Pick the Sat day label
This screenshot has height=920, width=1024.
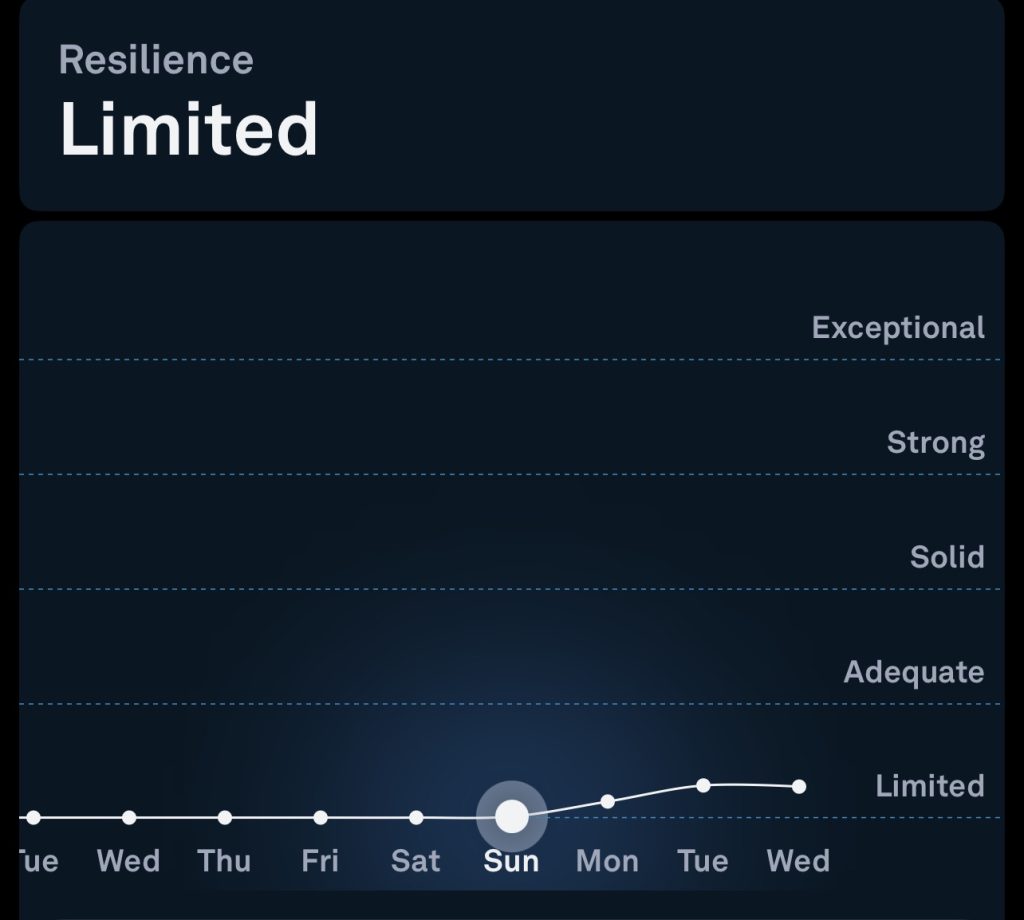(x=415, y=861)
